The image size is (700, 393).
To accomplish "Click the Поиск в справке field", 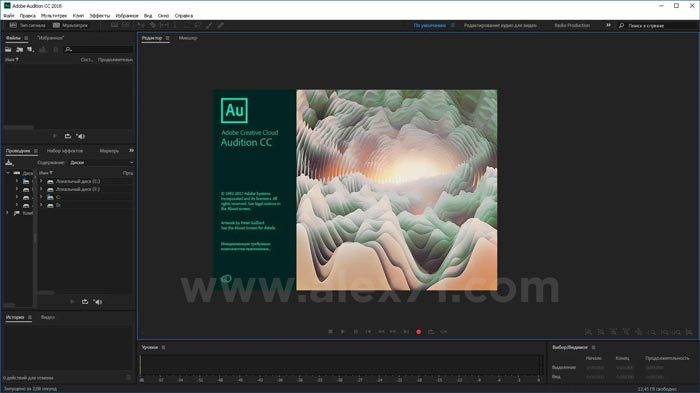I will point(658,25).
